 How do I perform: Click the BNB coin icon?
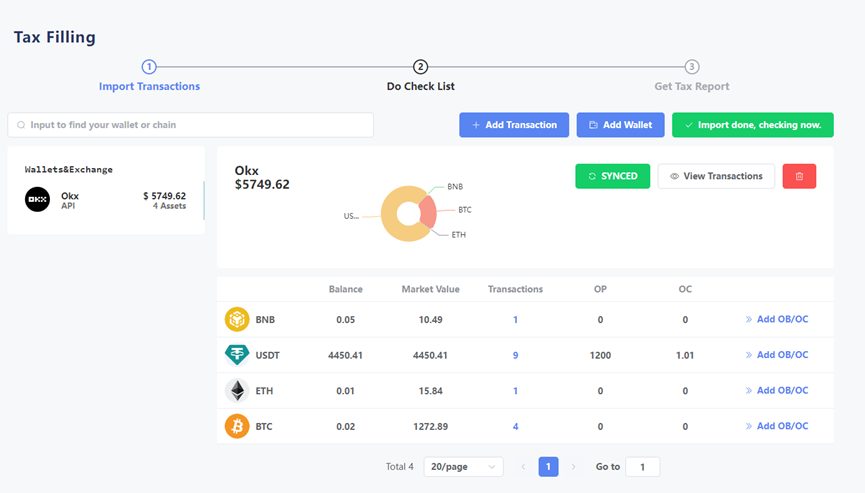click(x=237, y=319)
